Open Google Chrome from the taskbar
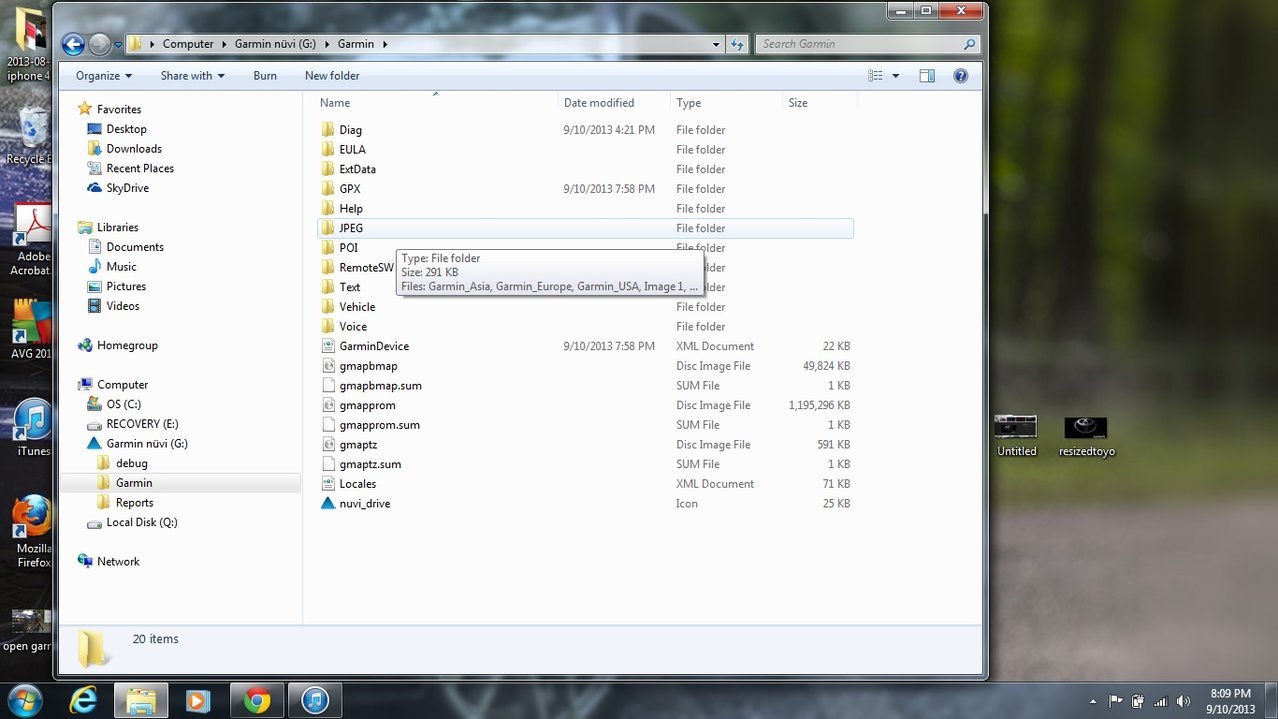The width and height of the screenshot is (1278, 719). (257, 700)
